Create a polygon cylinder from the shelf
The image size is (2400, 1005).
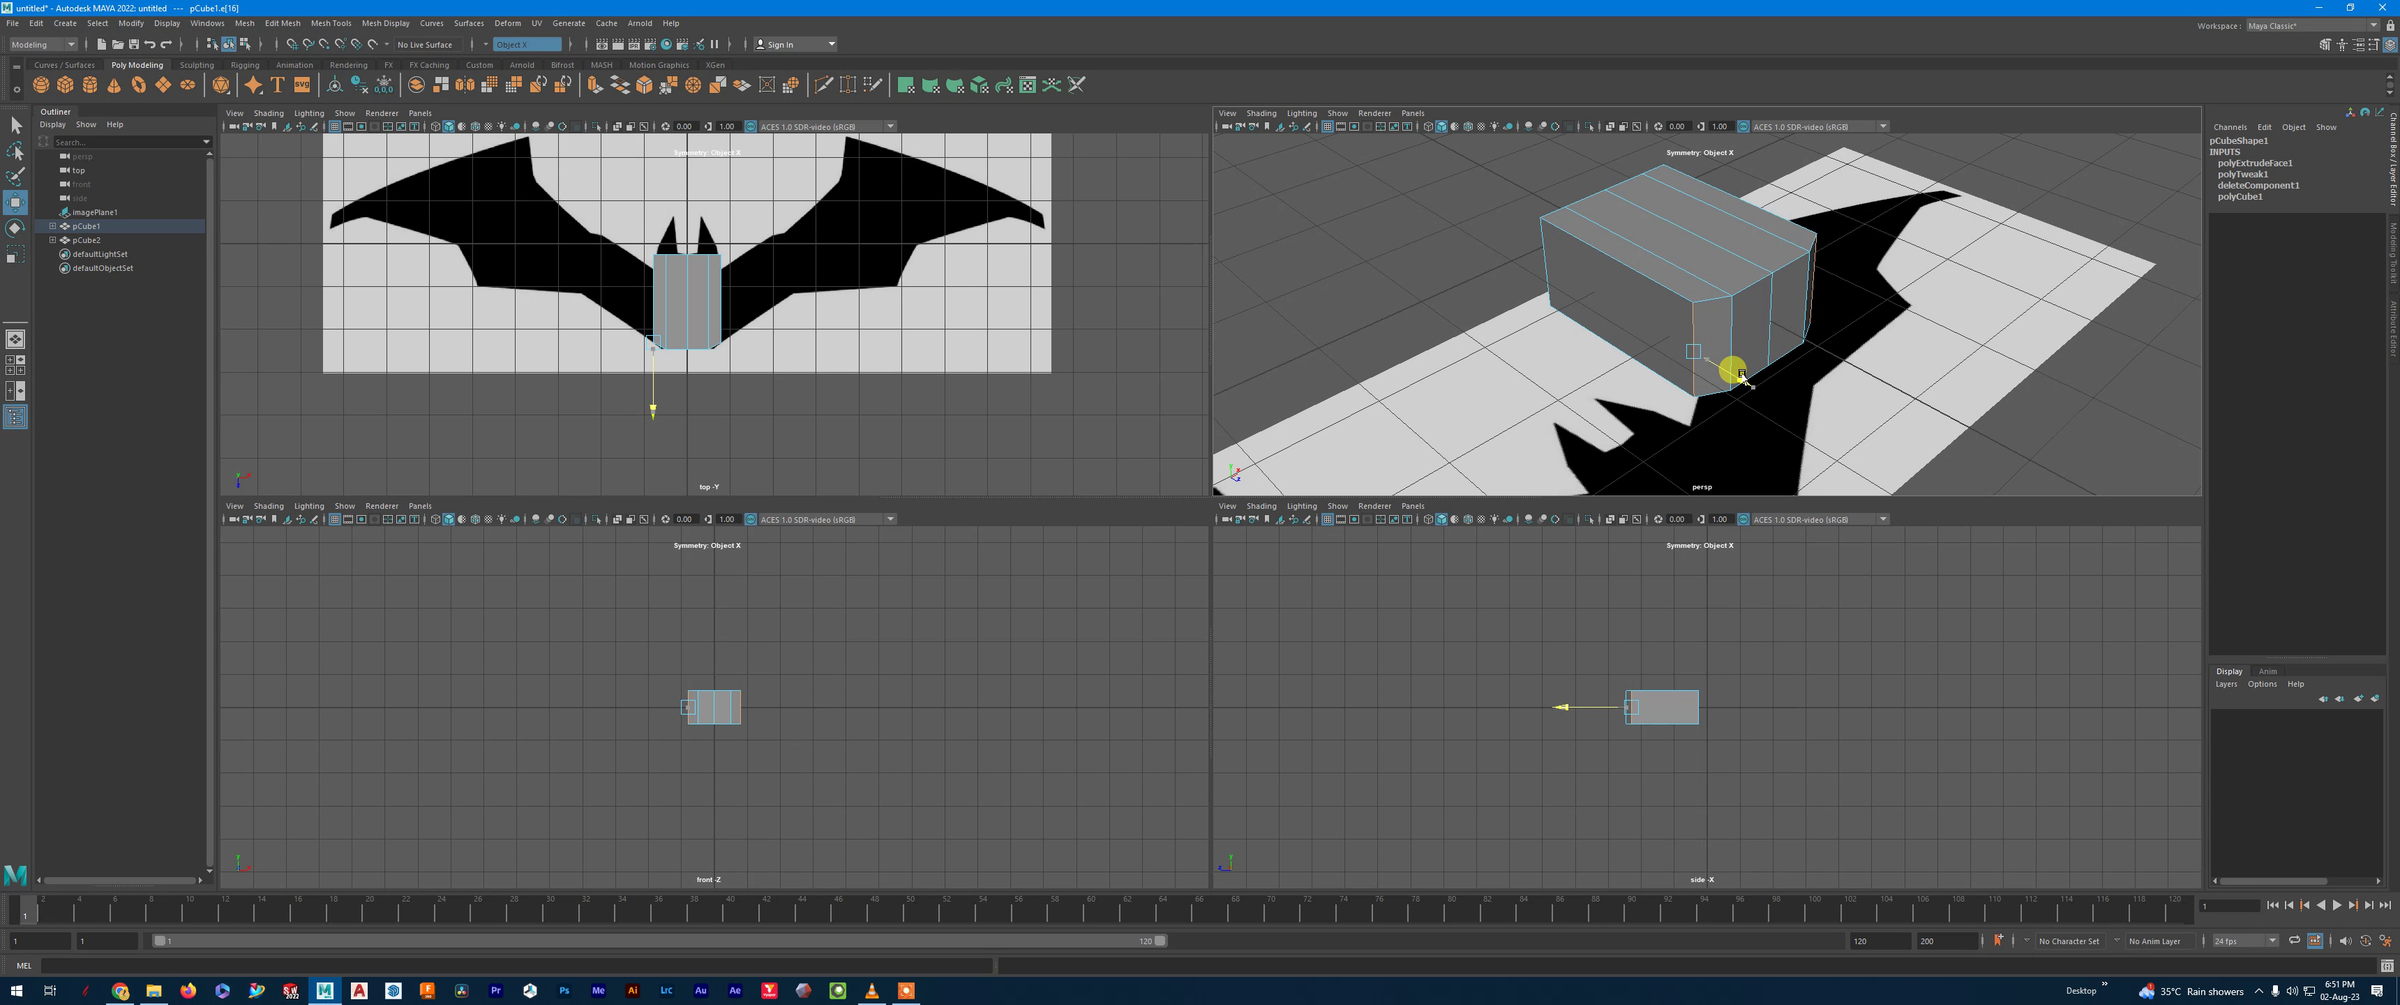(x=90, y=85)
